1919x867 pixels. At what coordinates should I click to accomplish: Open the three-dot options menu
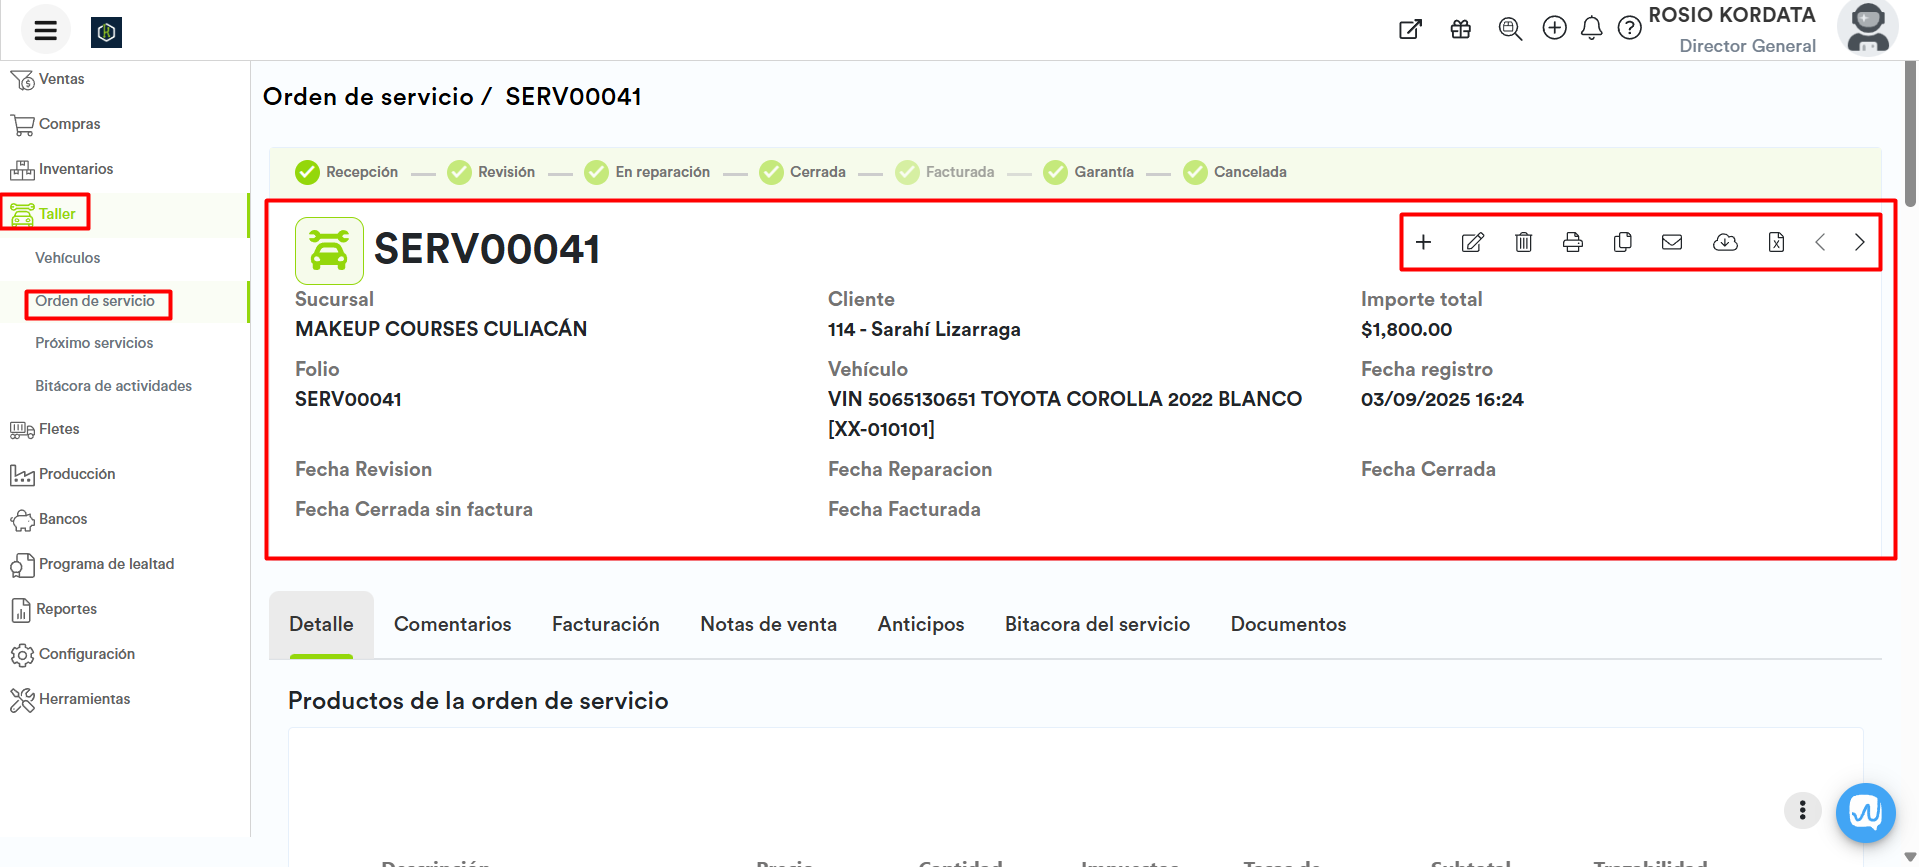[1802, 810]
